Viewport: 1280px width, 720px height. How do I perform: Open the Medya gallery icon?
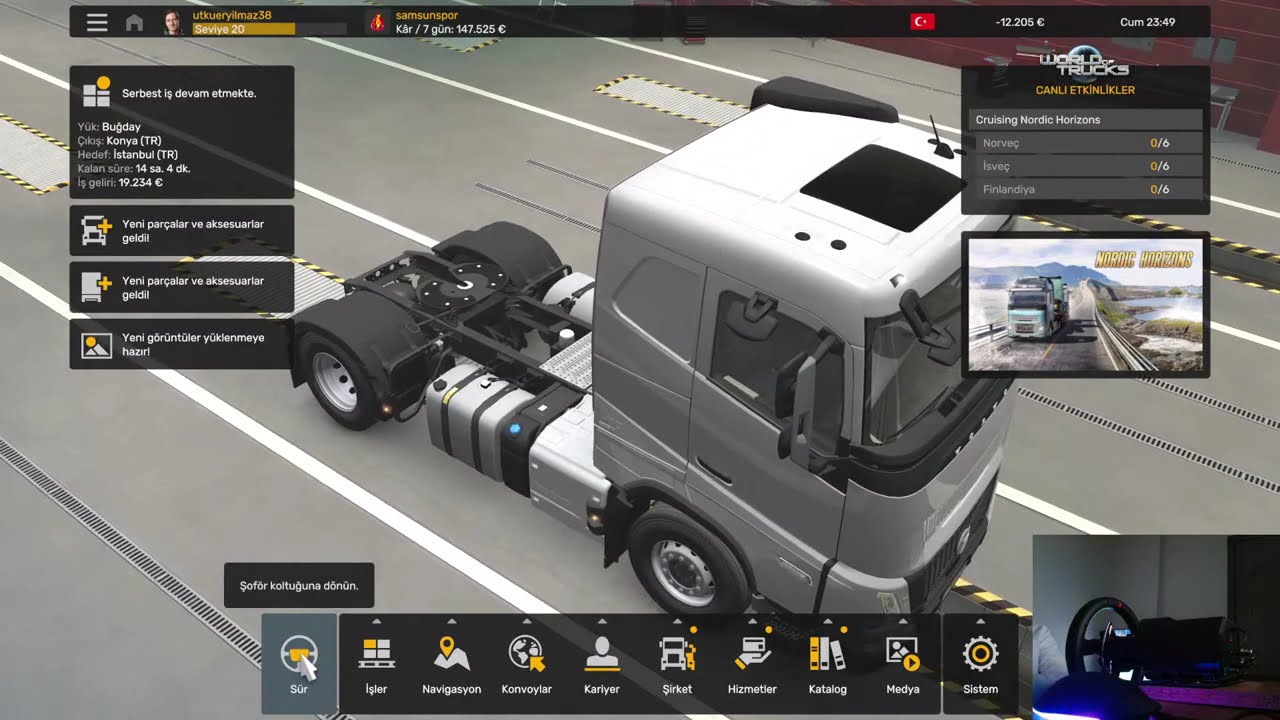click(x=902, y=664)
